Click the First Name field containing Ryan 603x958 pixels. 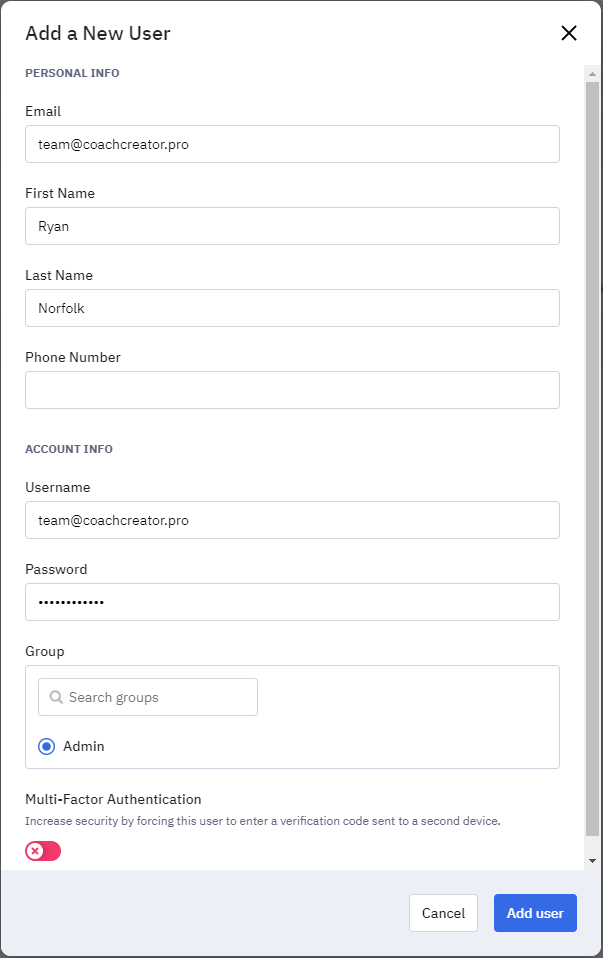coord(292,226)
